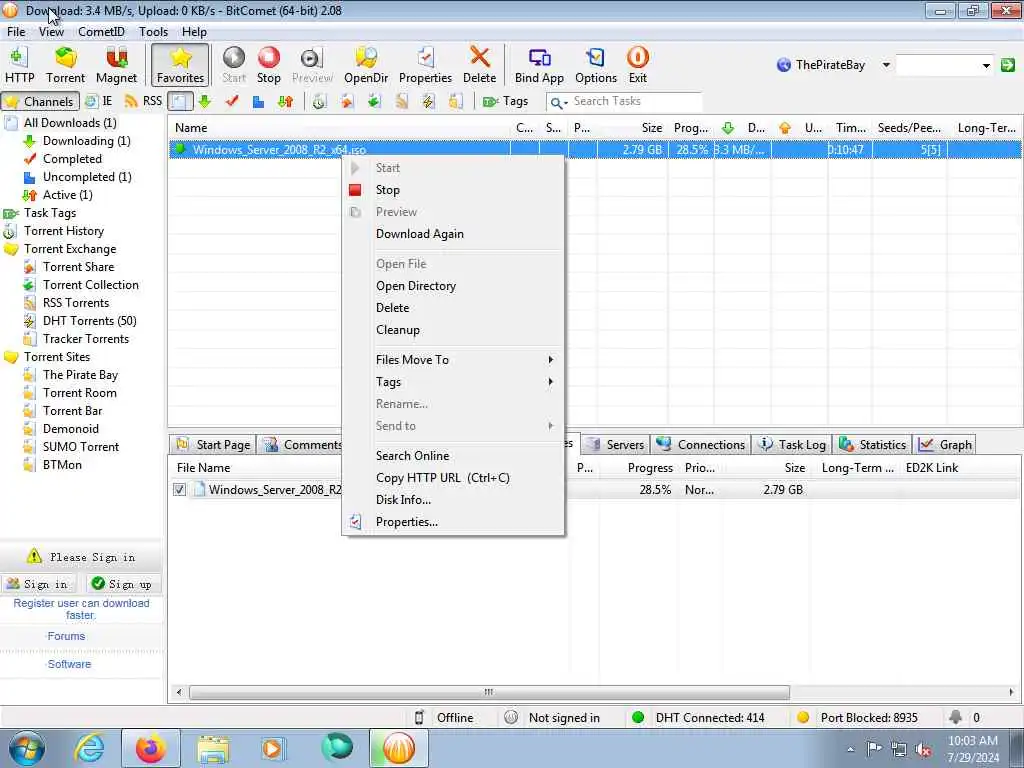1024x768 pixels.
Task: Click the blue uncompleted filter icon
Action: tap(259, 101)
